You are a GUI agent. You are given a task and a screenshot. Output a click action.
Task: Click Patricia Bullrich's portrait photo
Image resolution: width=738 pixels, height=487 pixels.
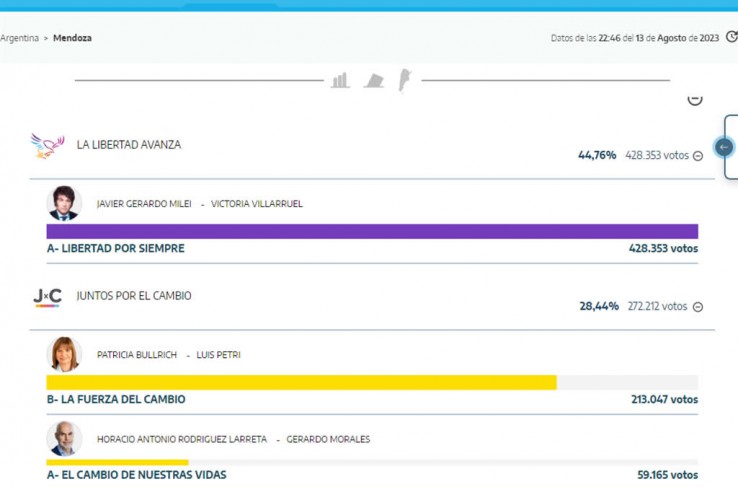pos(64,354)
